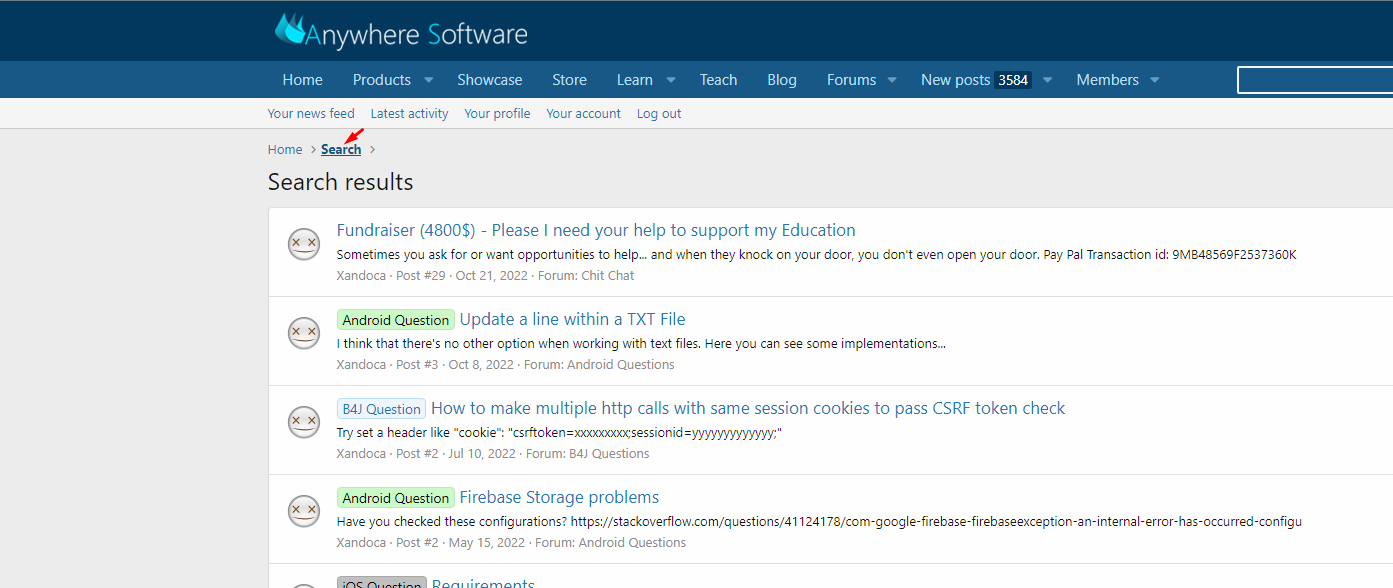Expand the Products dropdown arrow

pos(428,80)
